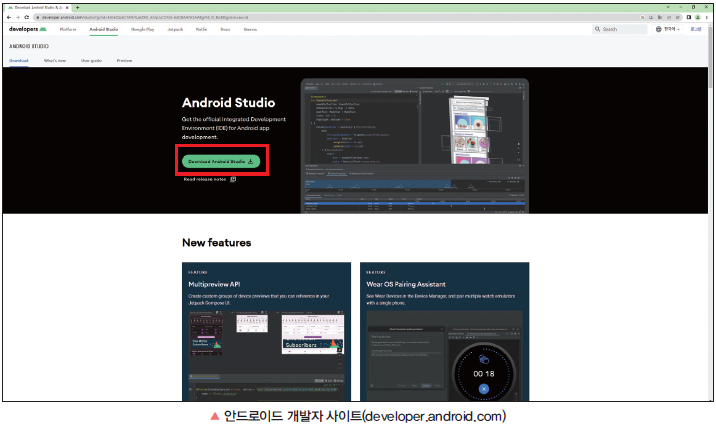Open the Platform nav item
Viewport: 716px width, 429px height.
point(68,29)
